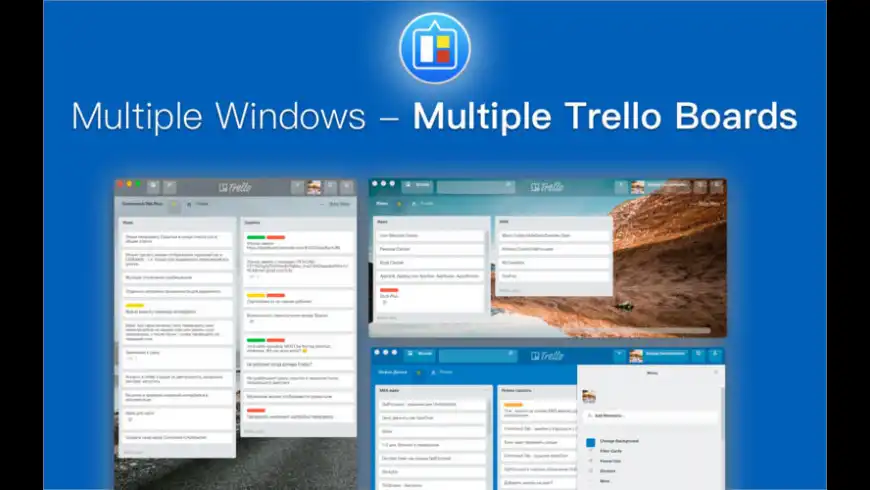The image size is (870, 490).
Task: Click the board title in gray left window
Action: click(x=143, y=204)
